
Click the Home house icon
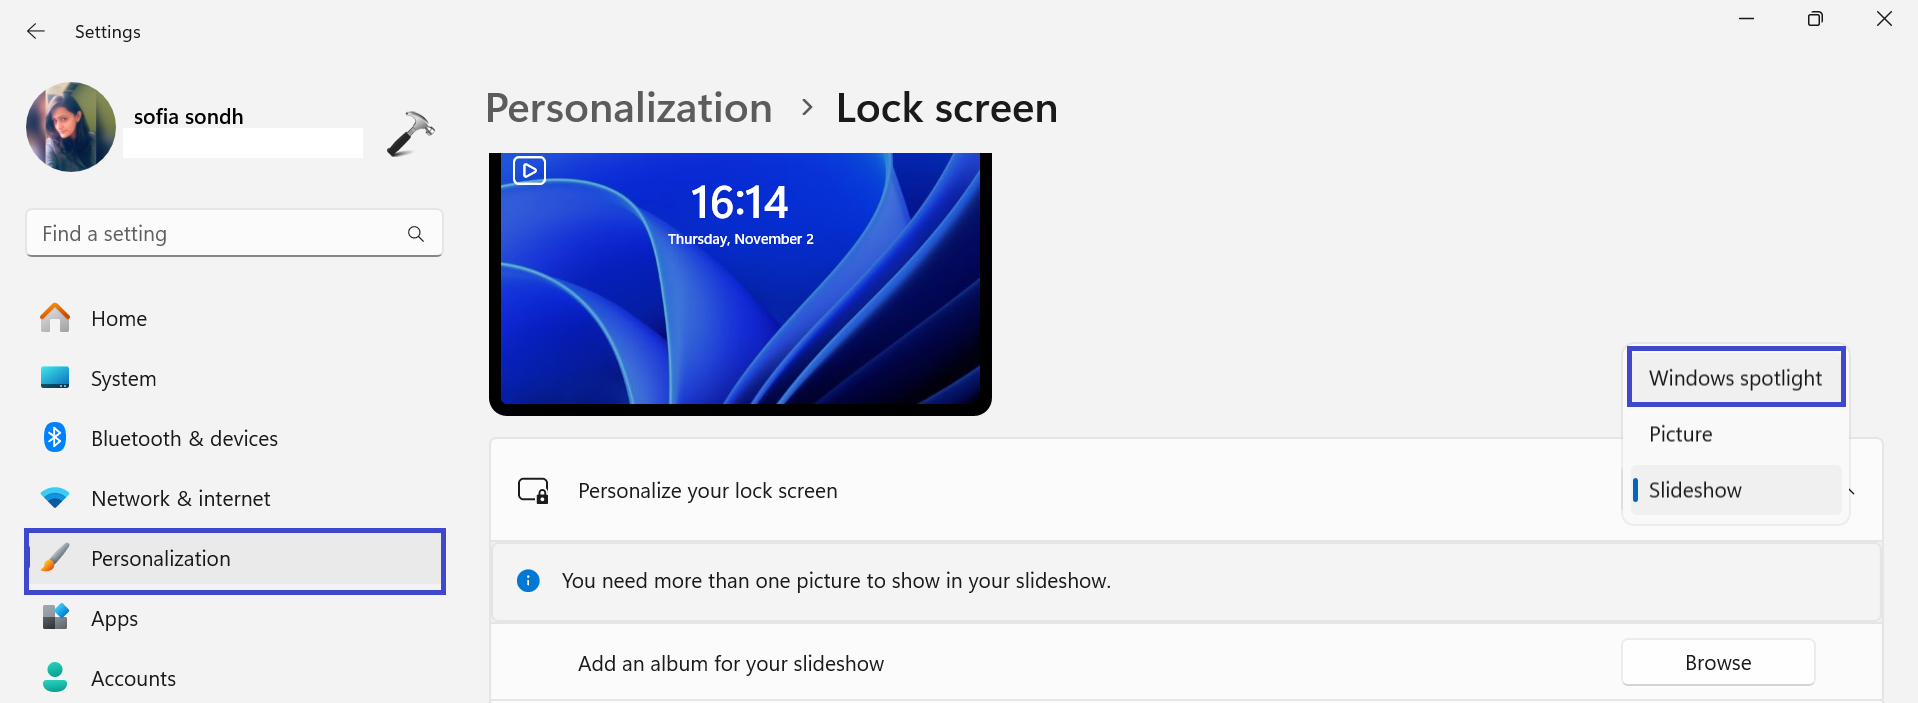(x=55, y=318)
